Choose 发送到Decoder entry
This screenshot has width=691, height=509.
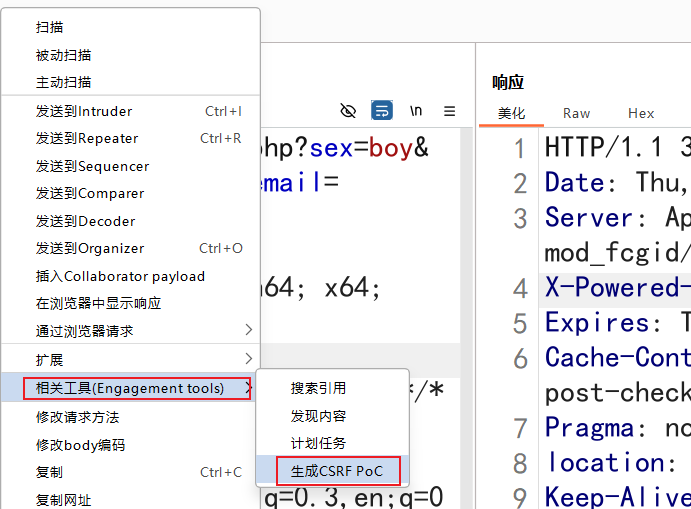click(130, 221)
